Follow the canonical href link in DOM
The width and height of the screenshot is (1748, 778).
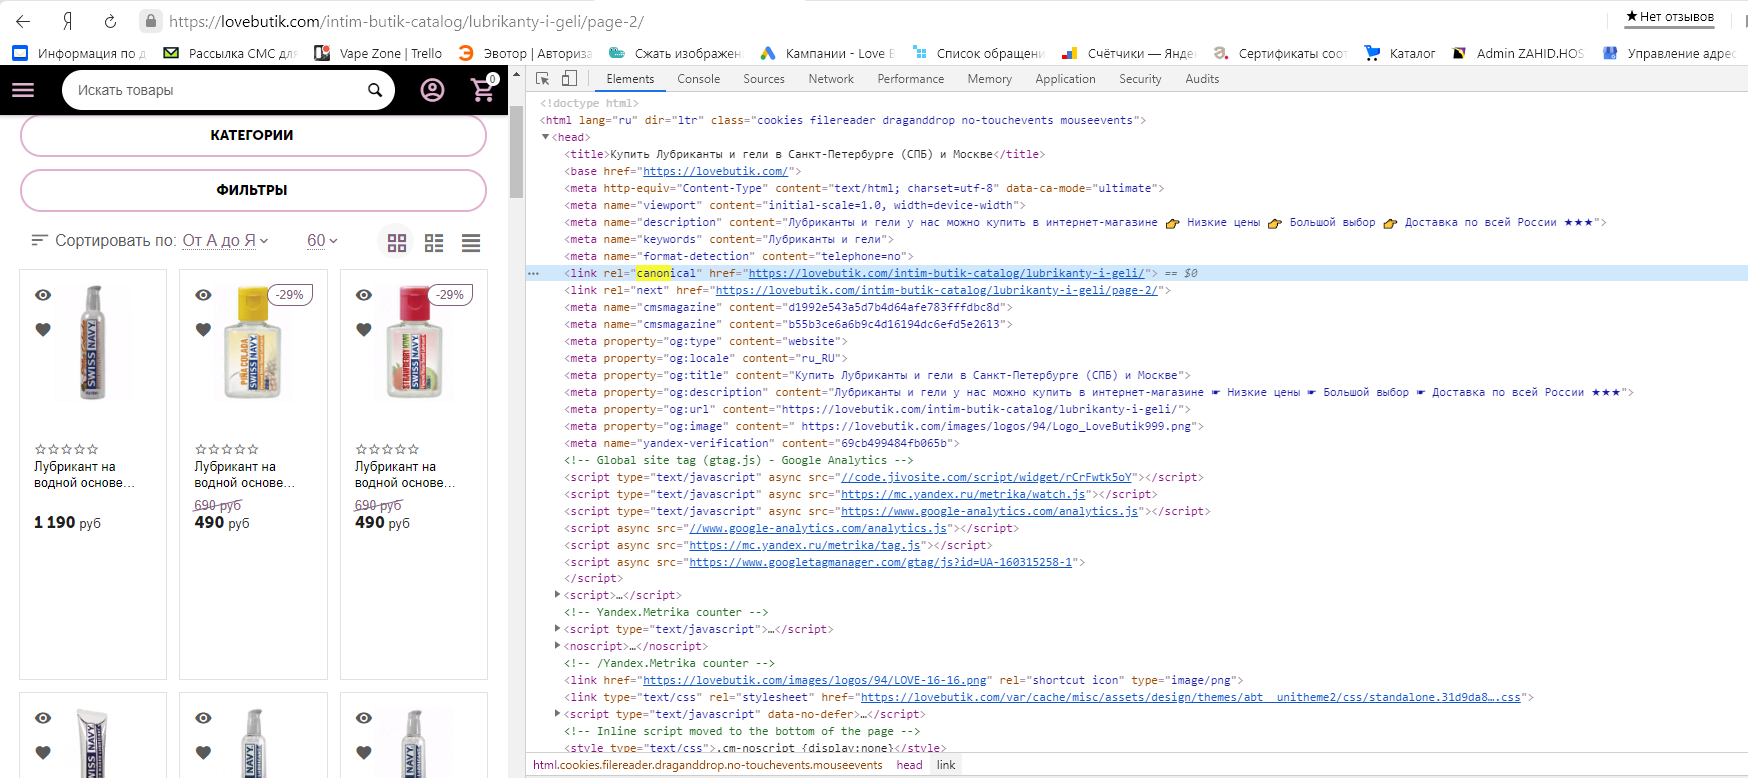[946, 273]
